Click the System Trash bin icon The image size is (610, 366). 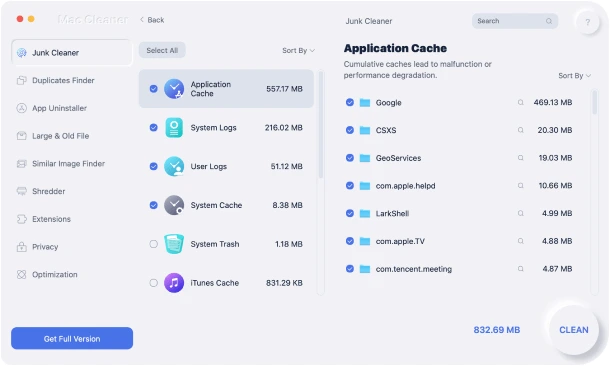tap(174, 244)
